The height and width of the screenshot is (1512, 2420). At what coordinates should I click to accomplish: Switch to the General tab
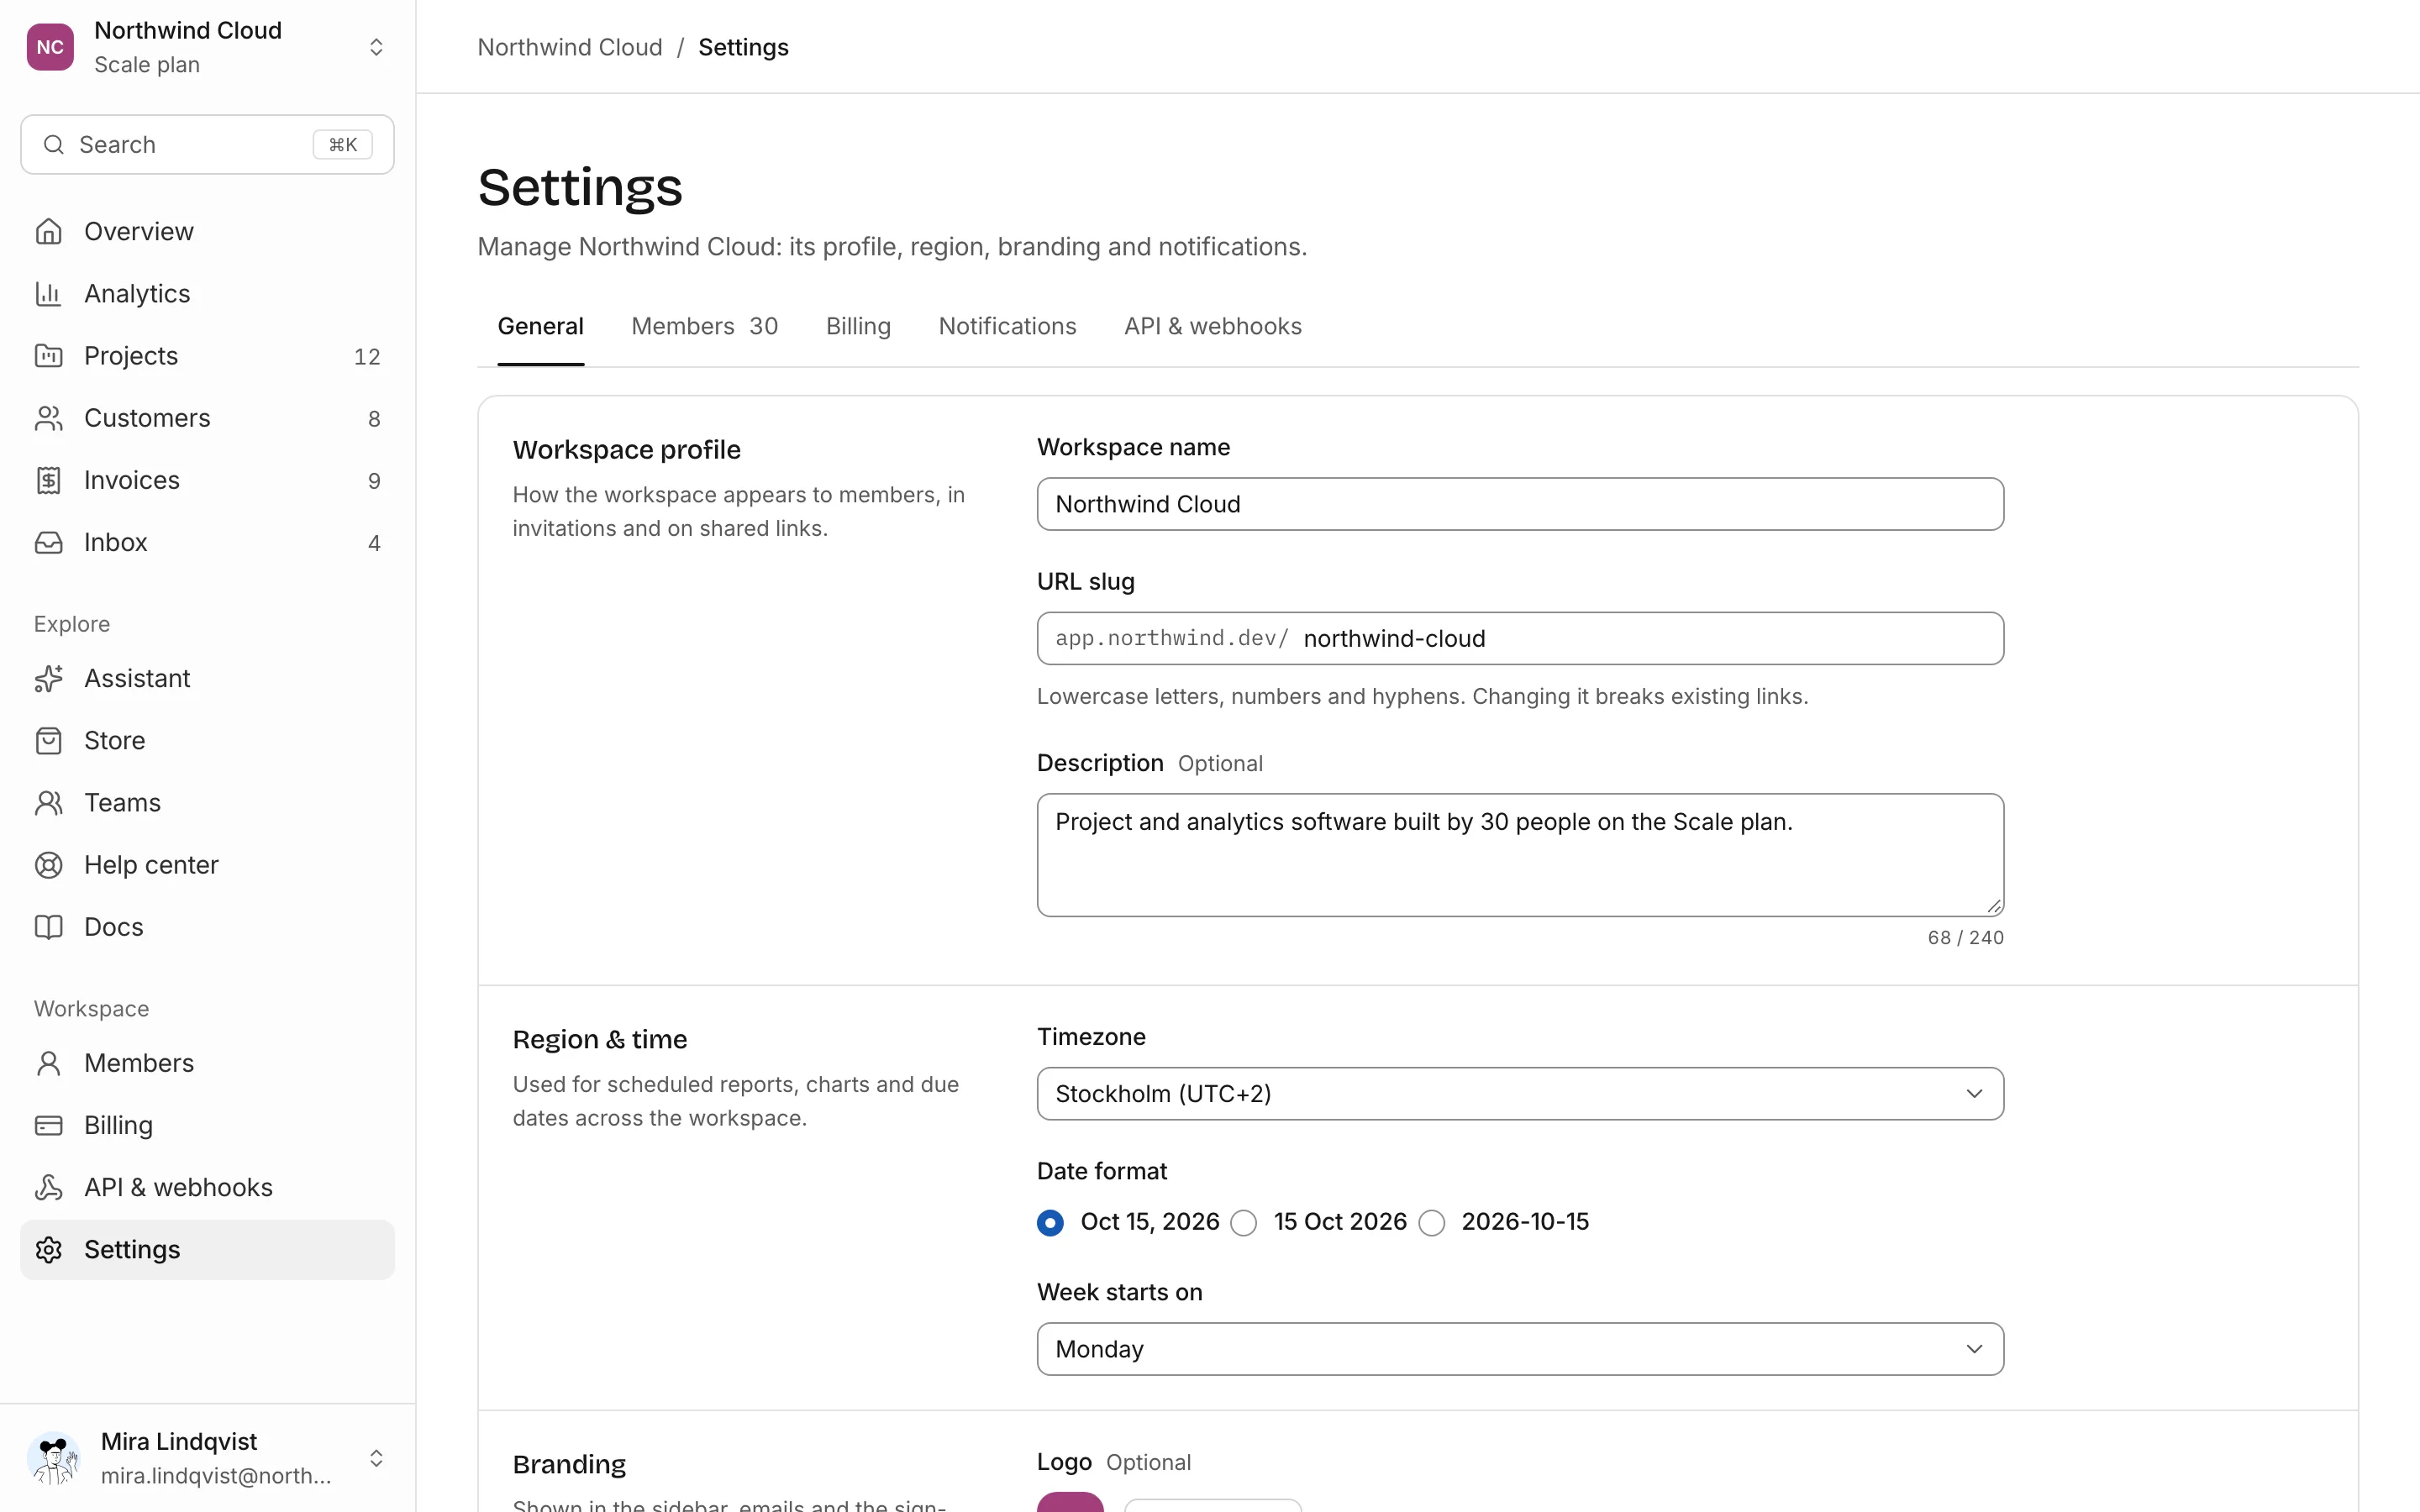click(x=540, y=326)
